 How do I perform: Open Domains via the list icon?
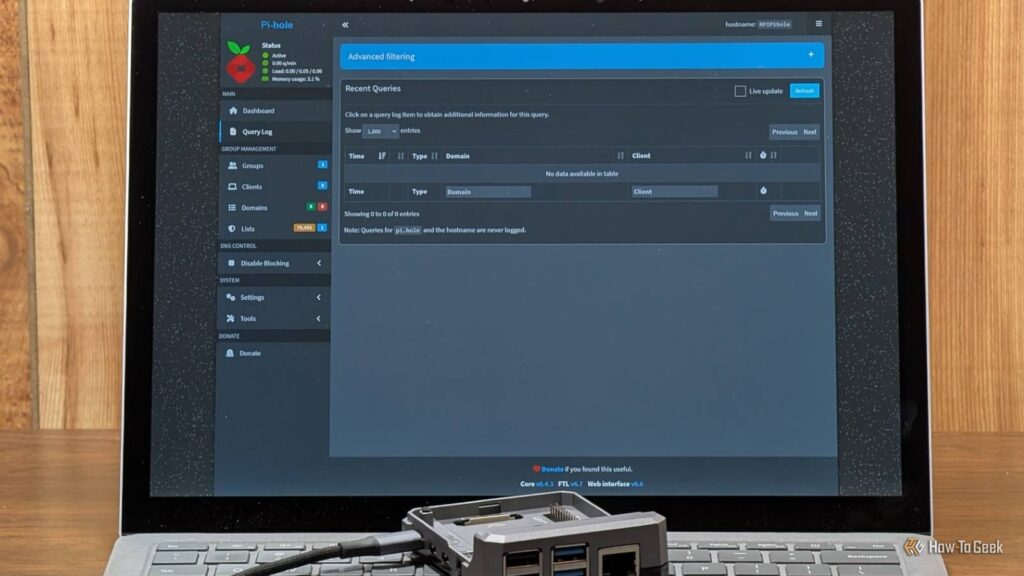click(232, 208)
